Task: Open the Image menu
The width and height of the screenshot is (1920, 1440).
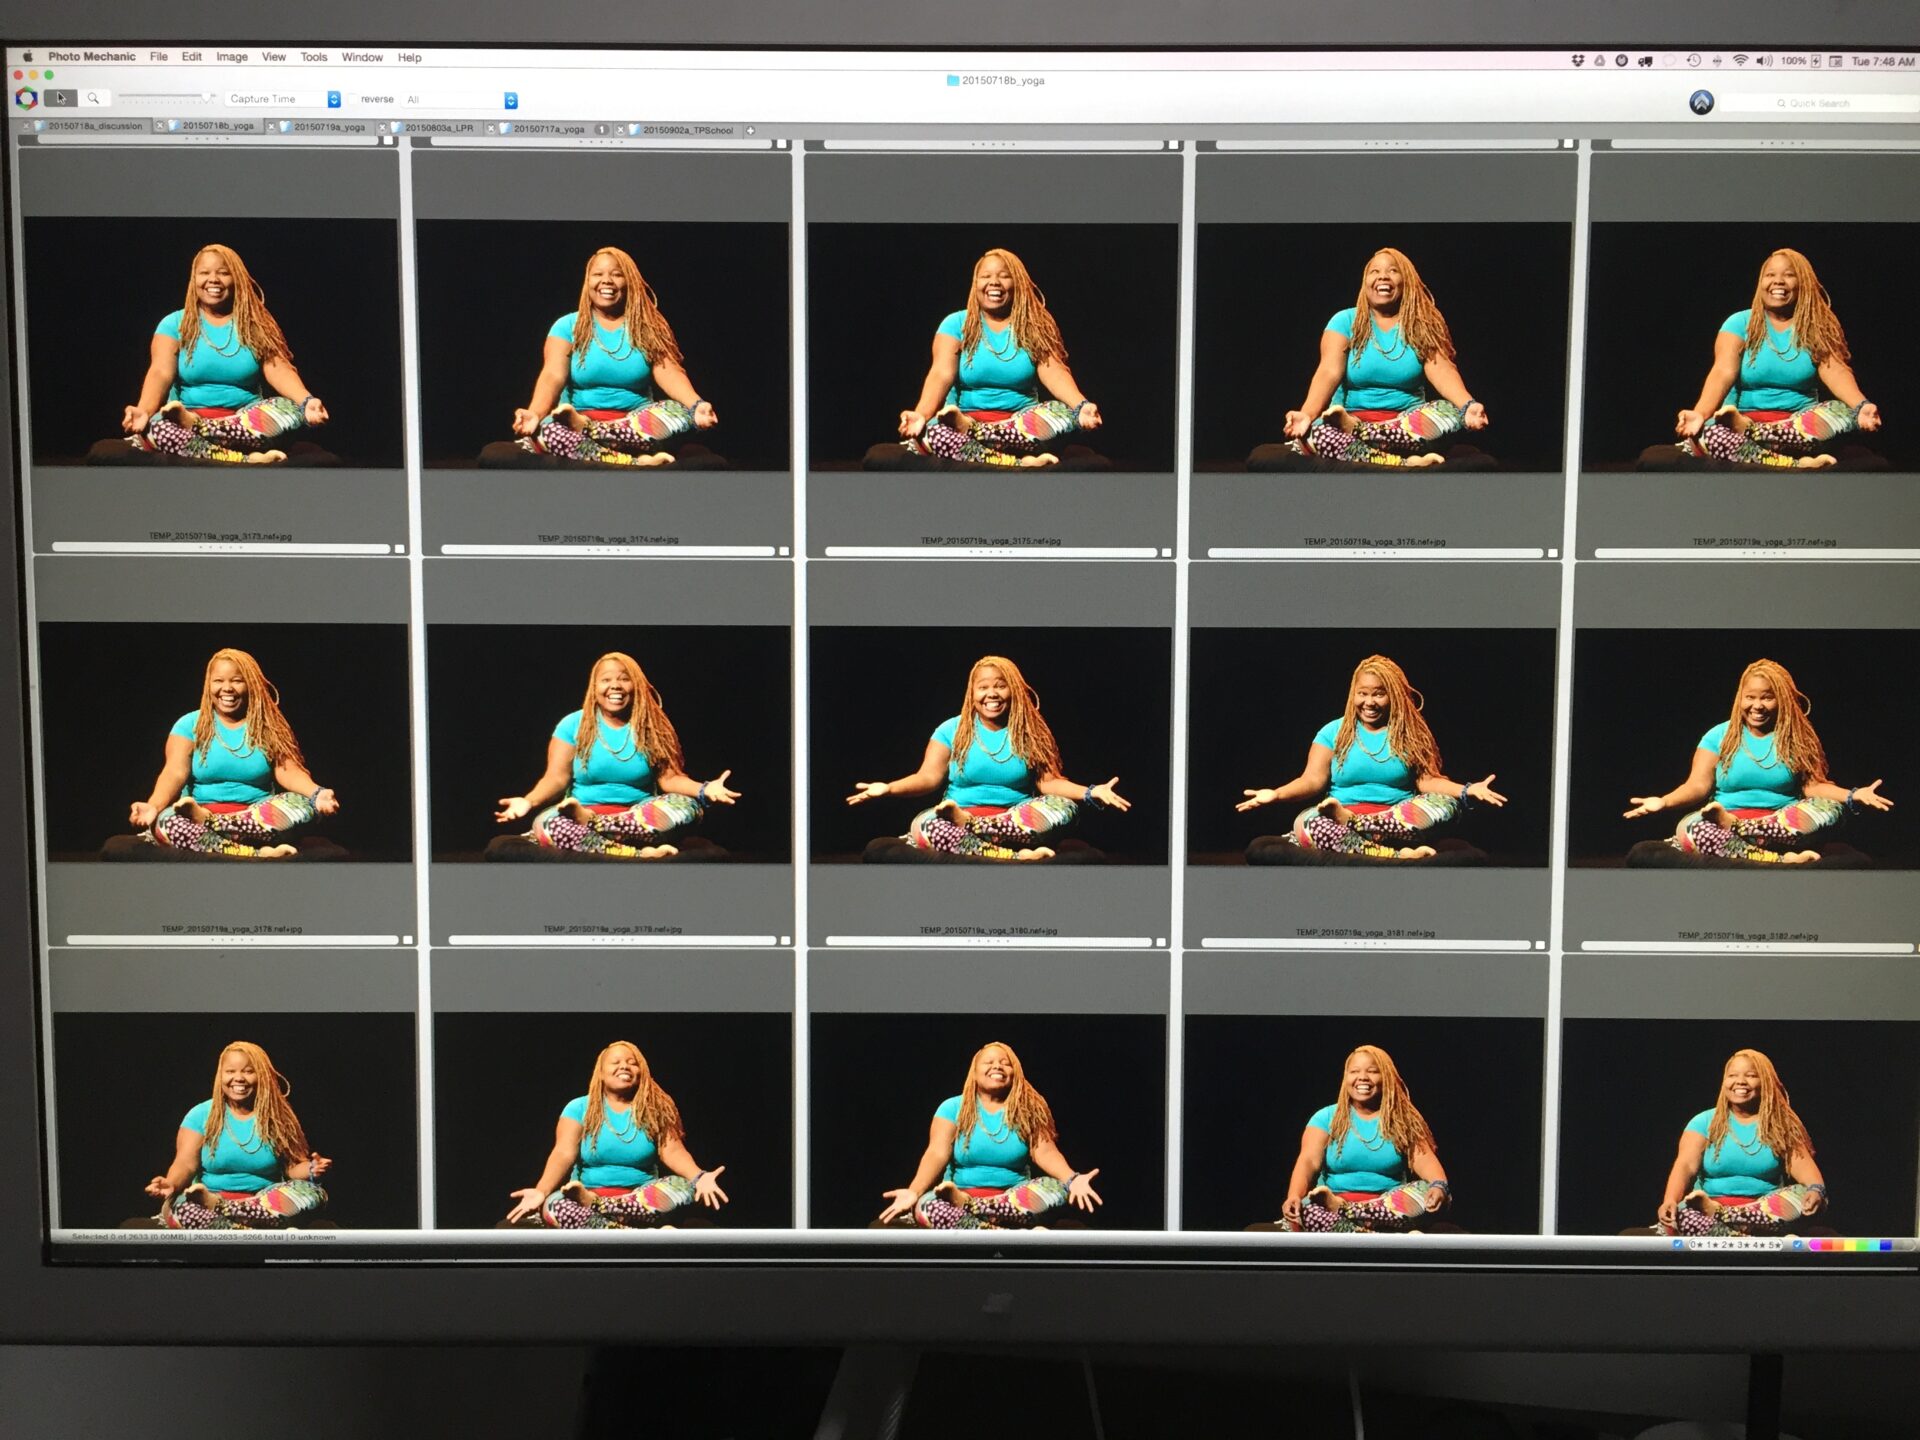Action: pos(232,57)
